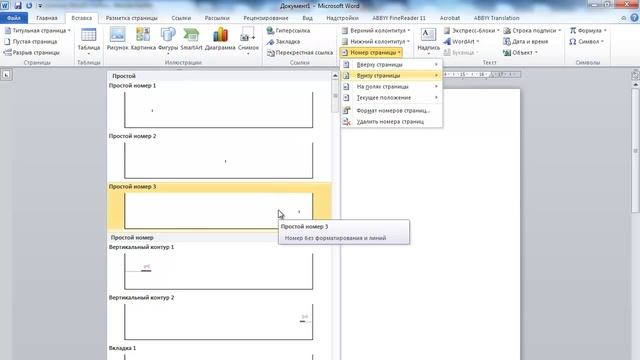The width and height of the screenshot is (640, 360).
Task: Open Формат номеров страниц dialog
Action: point(391,111)
